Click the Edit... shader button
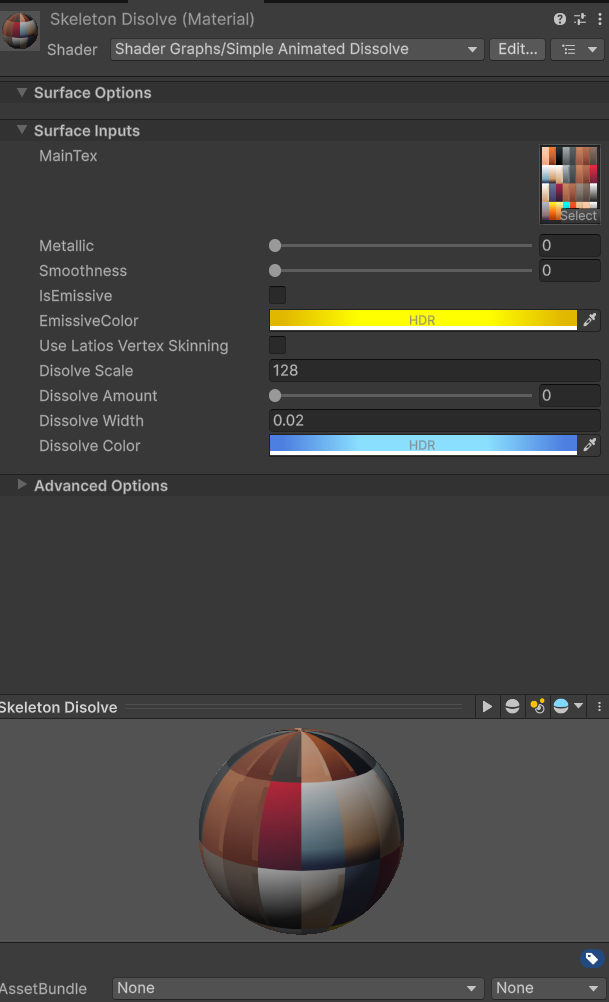609x1002 pixels. pos(517,48)
